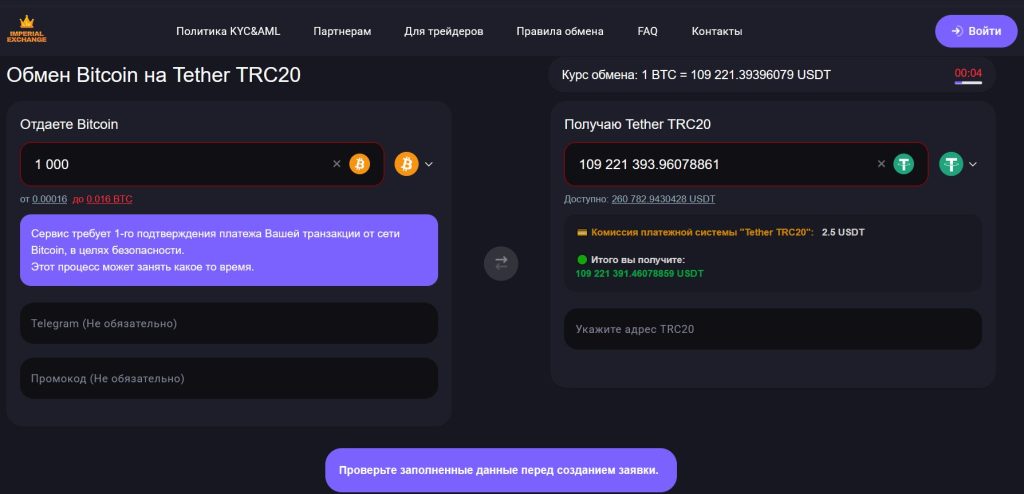Click the Bitcoin icon inside amount field
1024x494 pixels.
pos(359,164)
